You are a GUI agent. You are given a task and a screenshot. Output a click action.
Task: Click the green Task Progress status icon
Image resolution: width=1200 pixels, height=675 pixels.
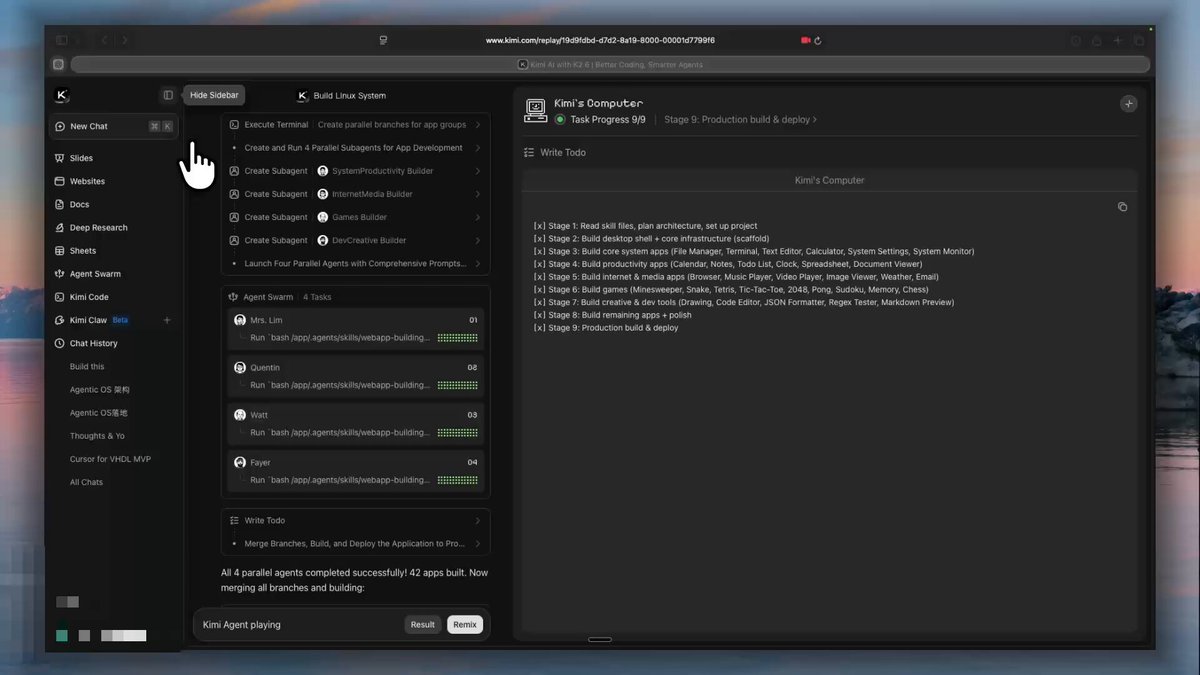[560, 119]
